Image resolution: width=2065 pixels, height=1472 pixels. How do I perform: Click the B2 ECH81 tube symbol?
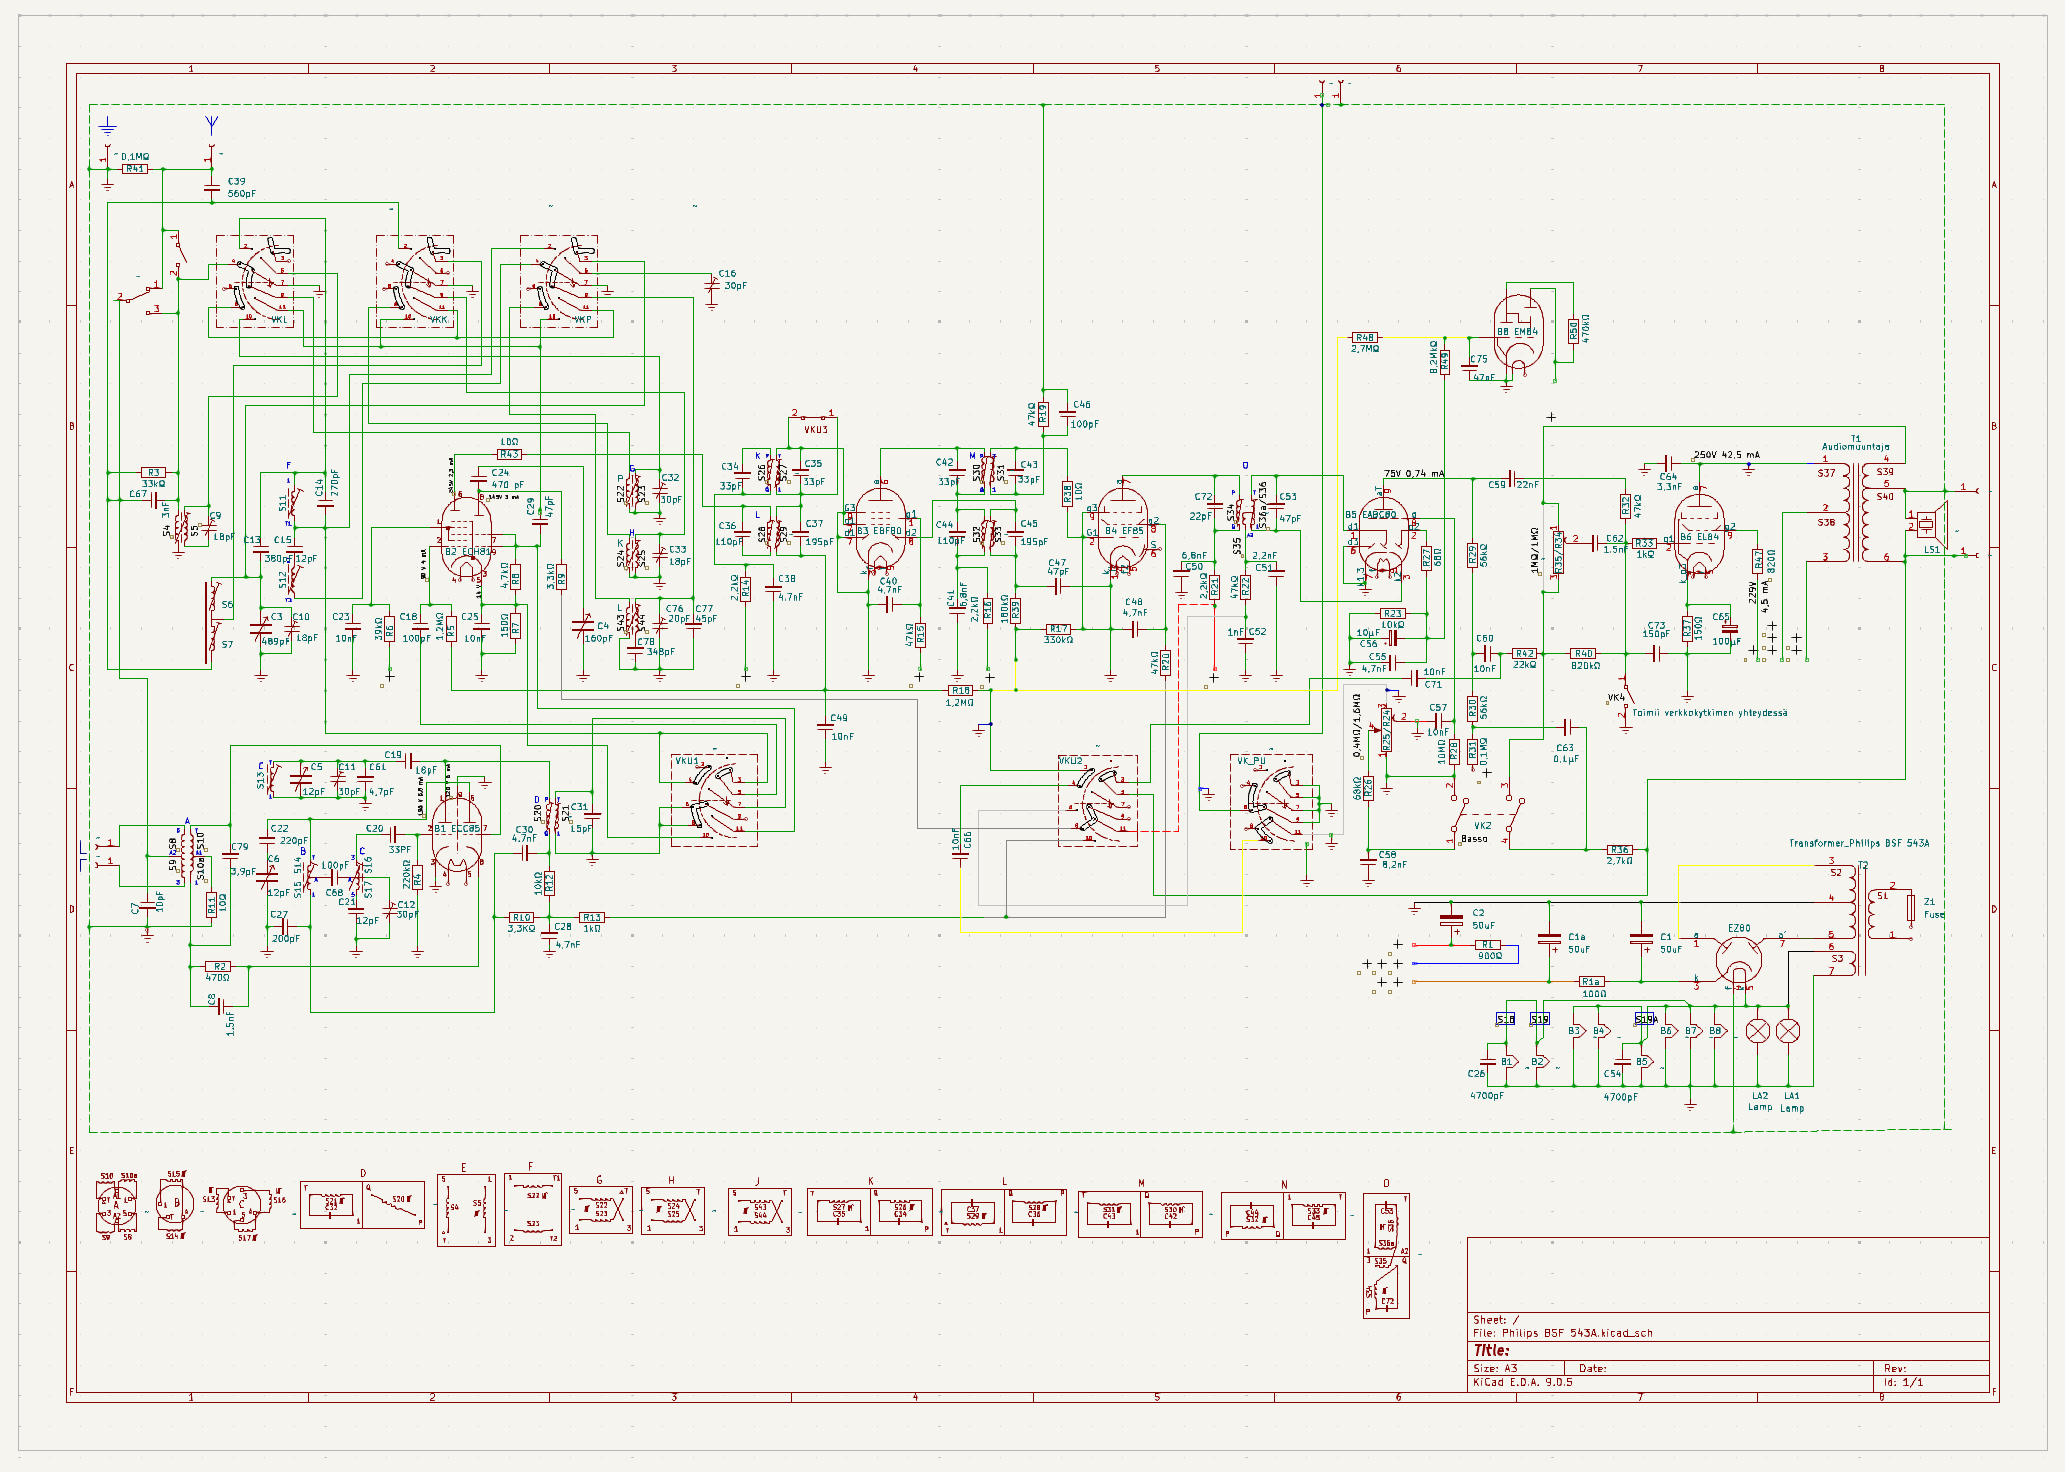pyautogui.click(x=465, y=535)
